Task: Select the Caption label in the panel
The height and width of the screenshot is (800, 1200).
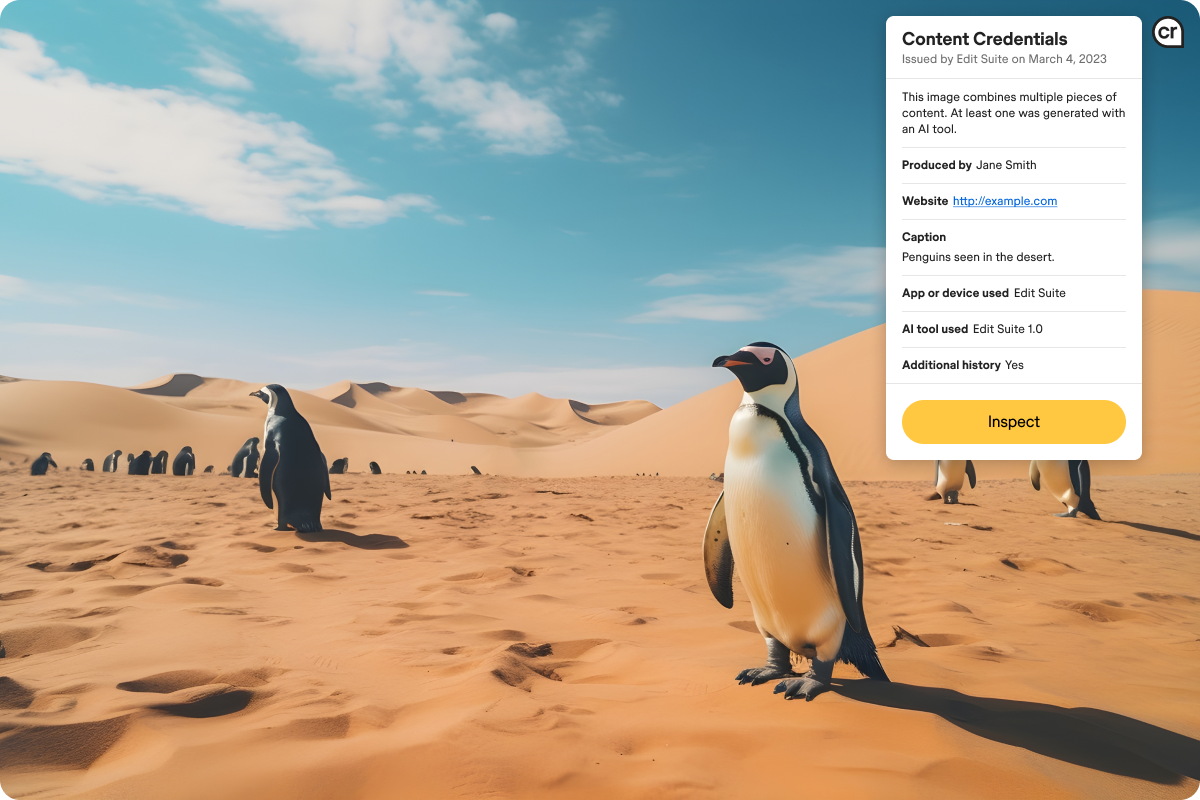Action: point(923,237)
